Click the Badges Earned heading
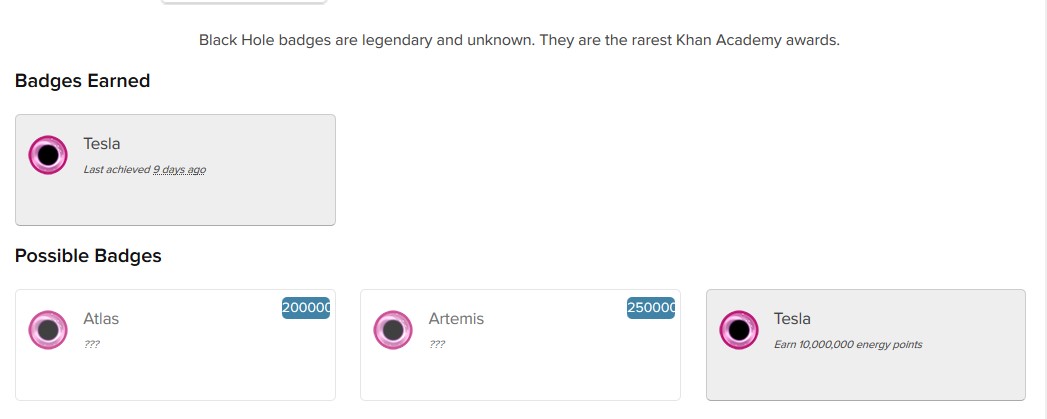The image size is (1047, 419). [x=82, y=81]
